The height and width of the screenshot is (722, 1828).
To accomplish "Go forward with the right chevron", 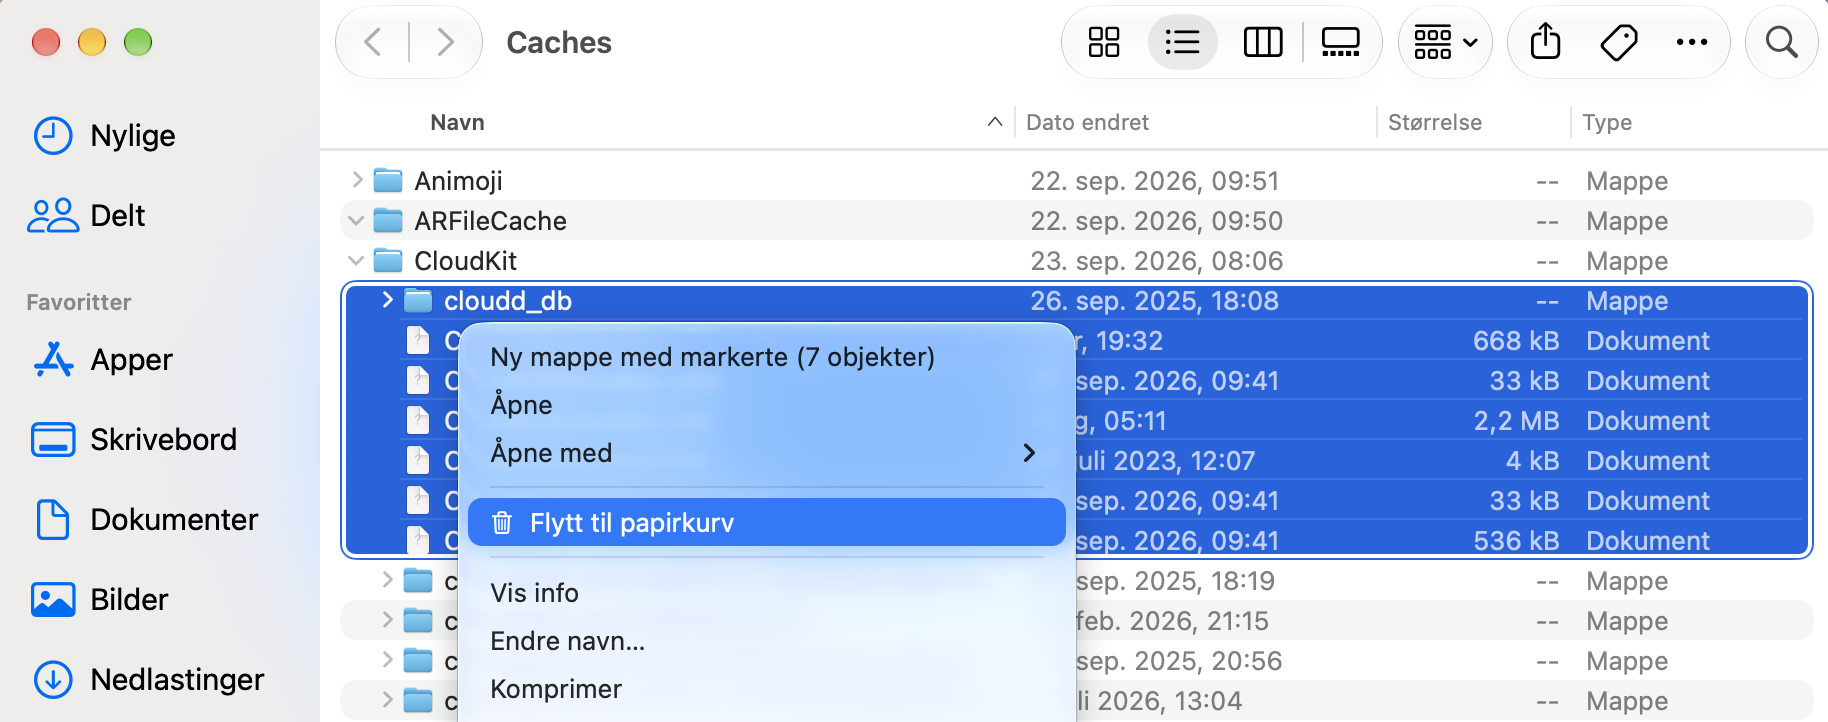I will pos(446,42).
